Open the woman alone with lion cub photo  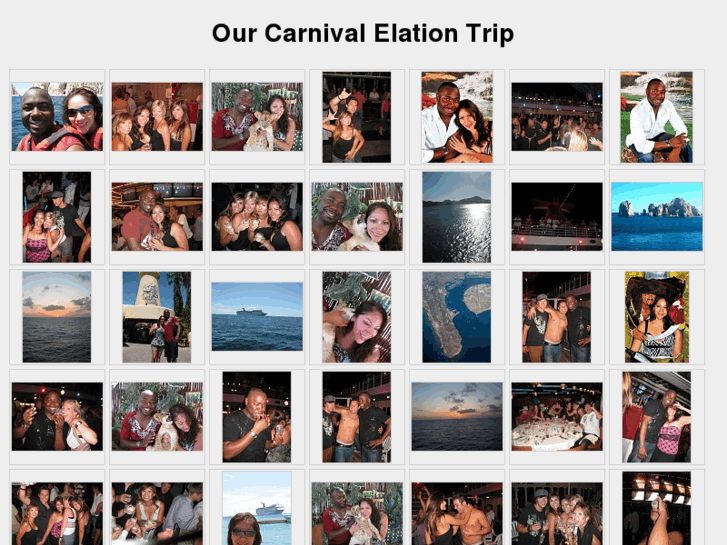click(x=357, y=317)
